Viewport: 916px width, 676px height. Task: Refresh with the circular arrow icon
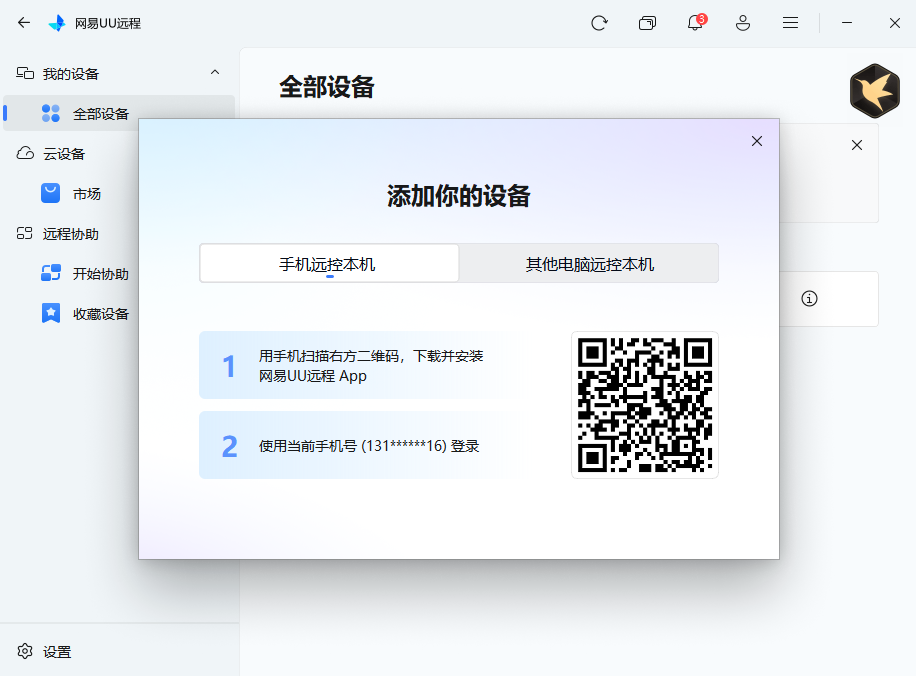pyautogui.click(x=599, y=23)
